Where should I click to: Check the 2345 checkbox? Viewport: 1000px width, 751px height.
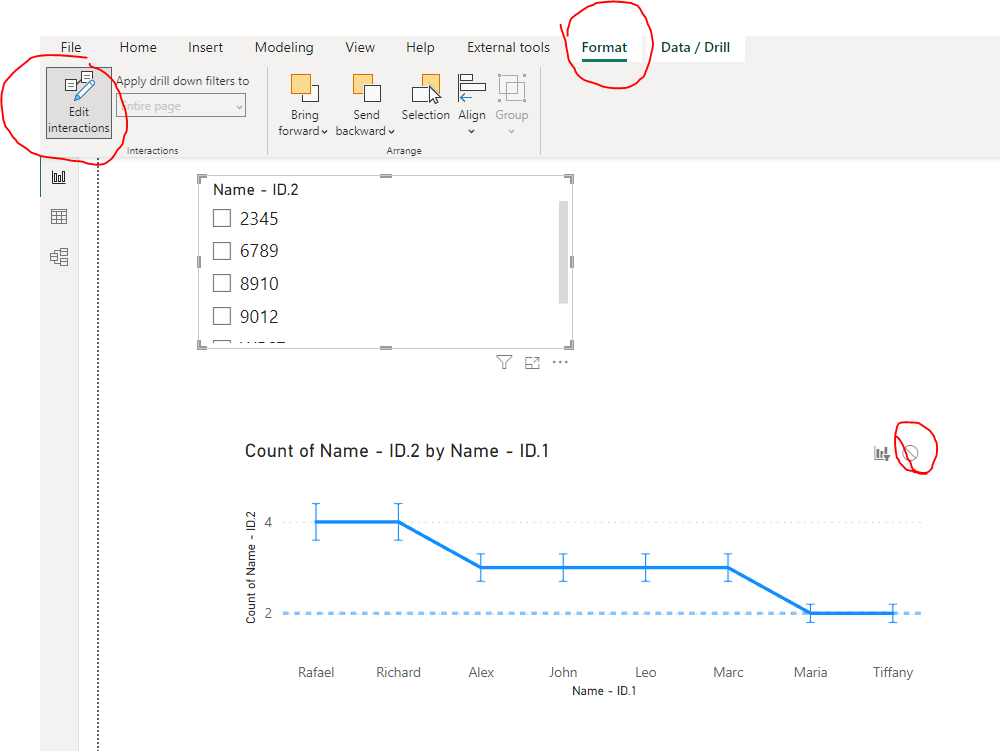(x=222, y=218)
